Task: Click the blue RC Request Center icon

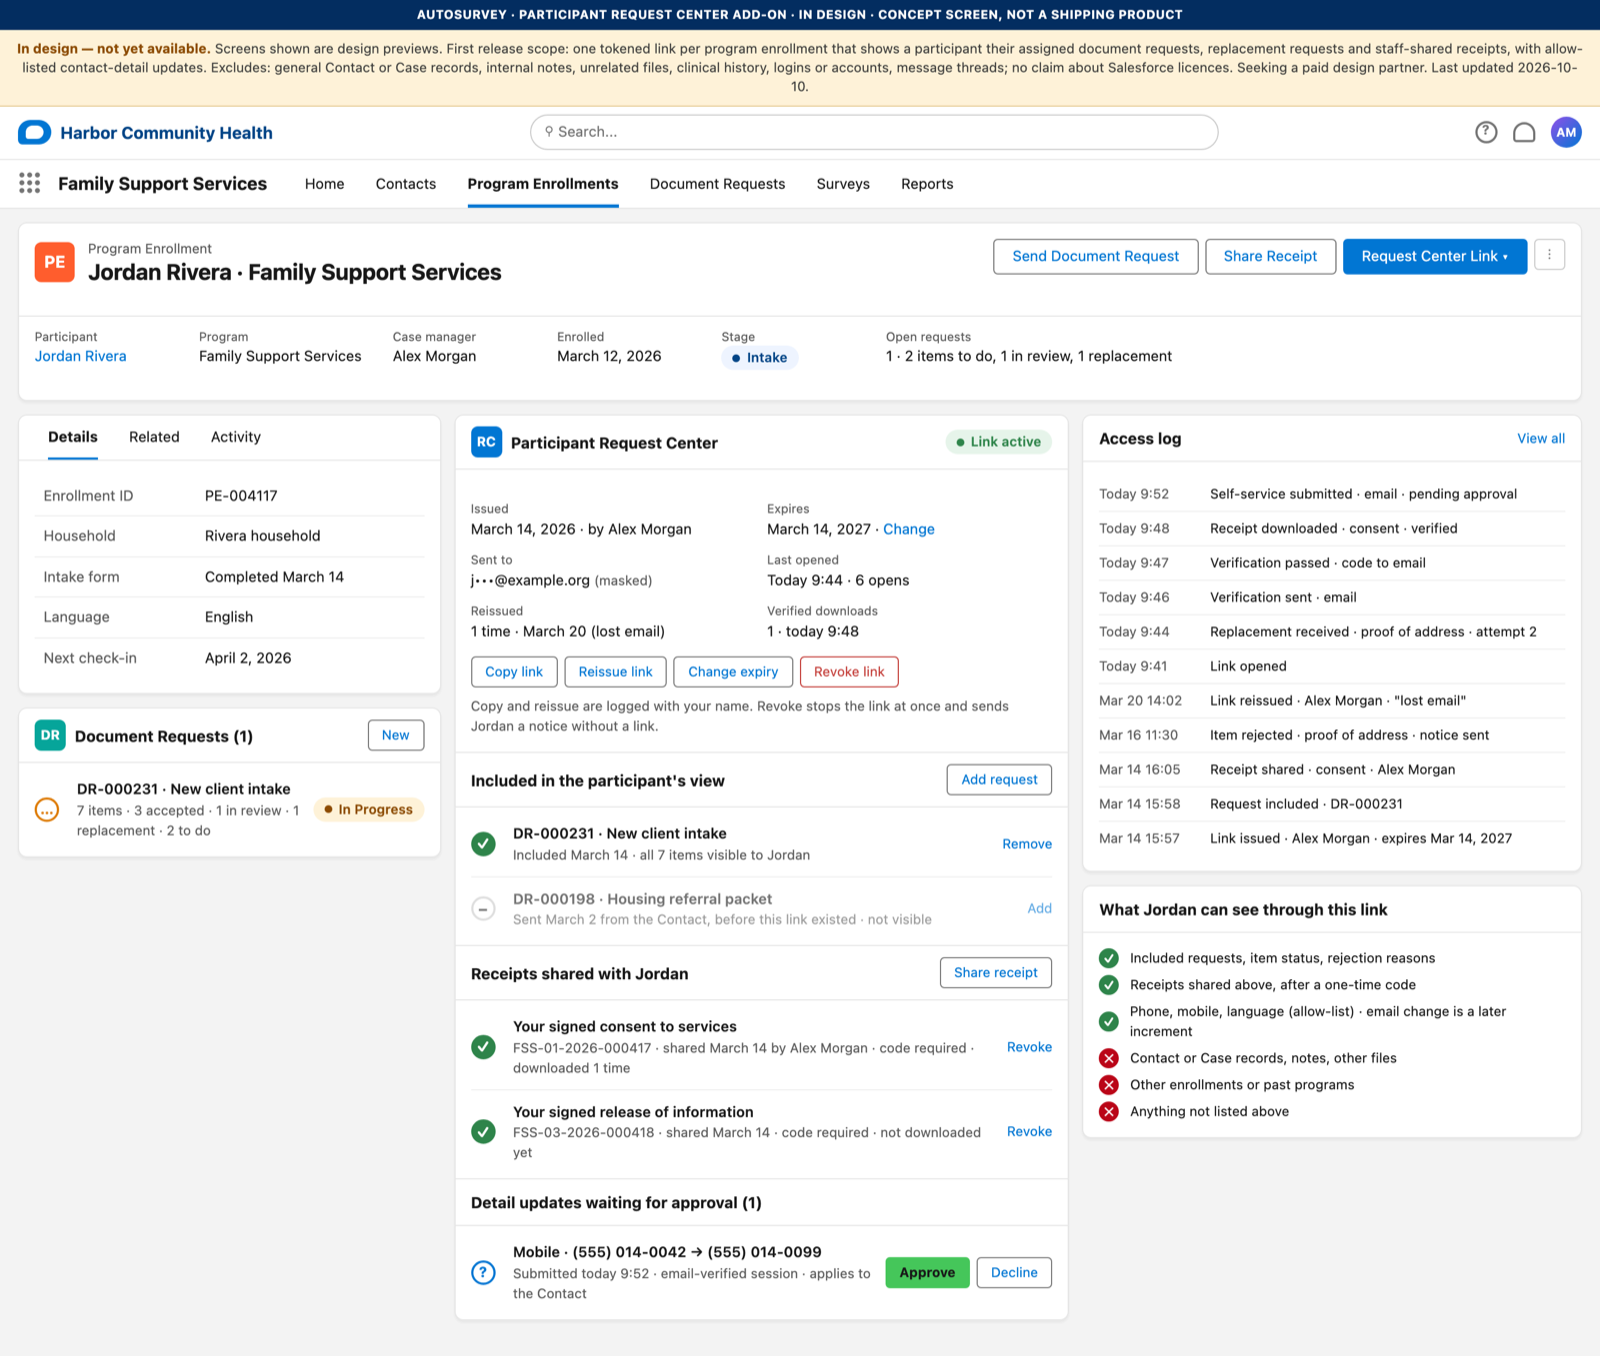Action: coord(486,442)
